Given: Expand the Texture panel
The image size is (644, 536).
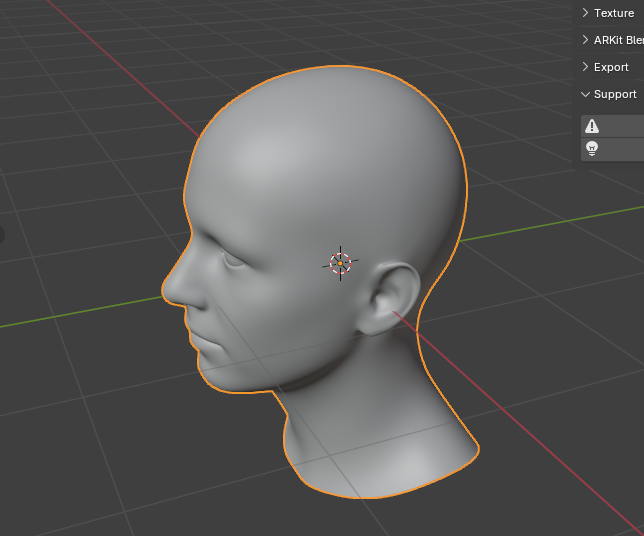Looking at the screenshot, I should point(613,13).
